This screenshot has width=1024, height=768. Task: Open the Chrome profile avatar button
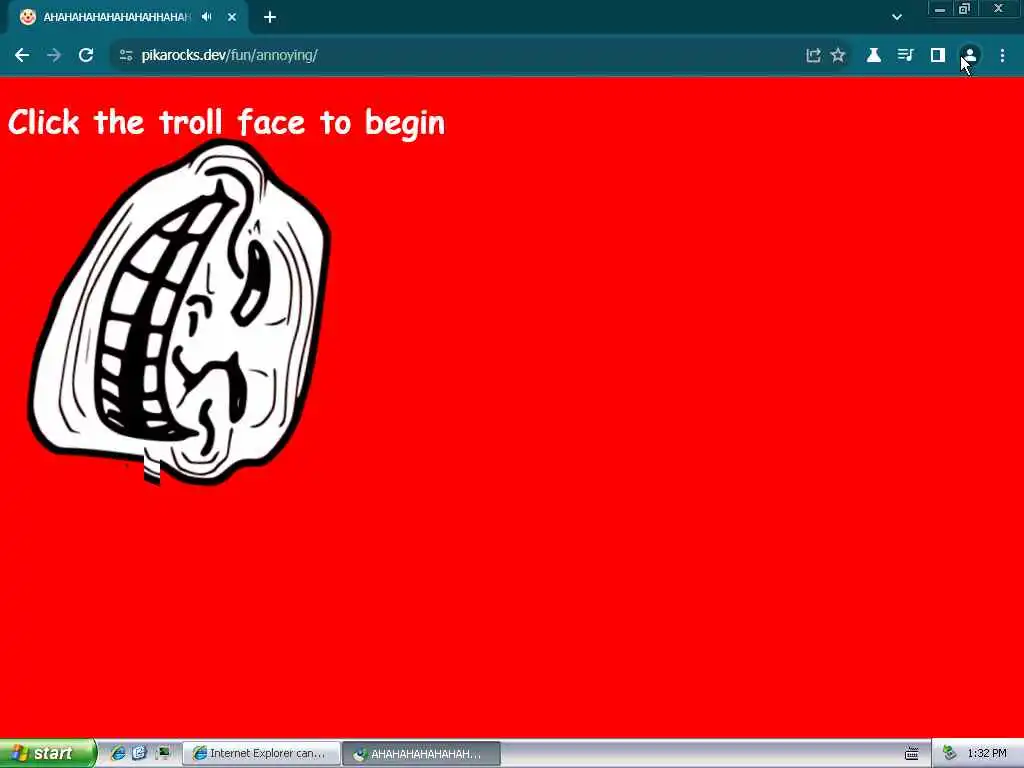tap(970, 56)
